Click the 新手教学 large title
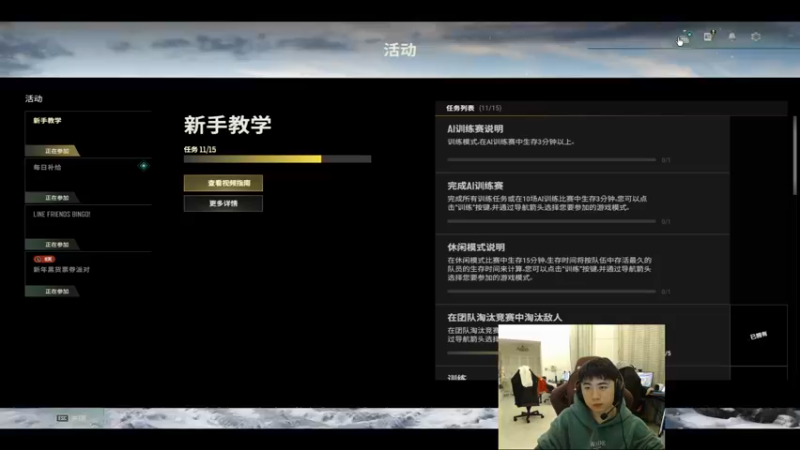Viewport: 800px width, 450px height. (x=228, y=125)
